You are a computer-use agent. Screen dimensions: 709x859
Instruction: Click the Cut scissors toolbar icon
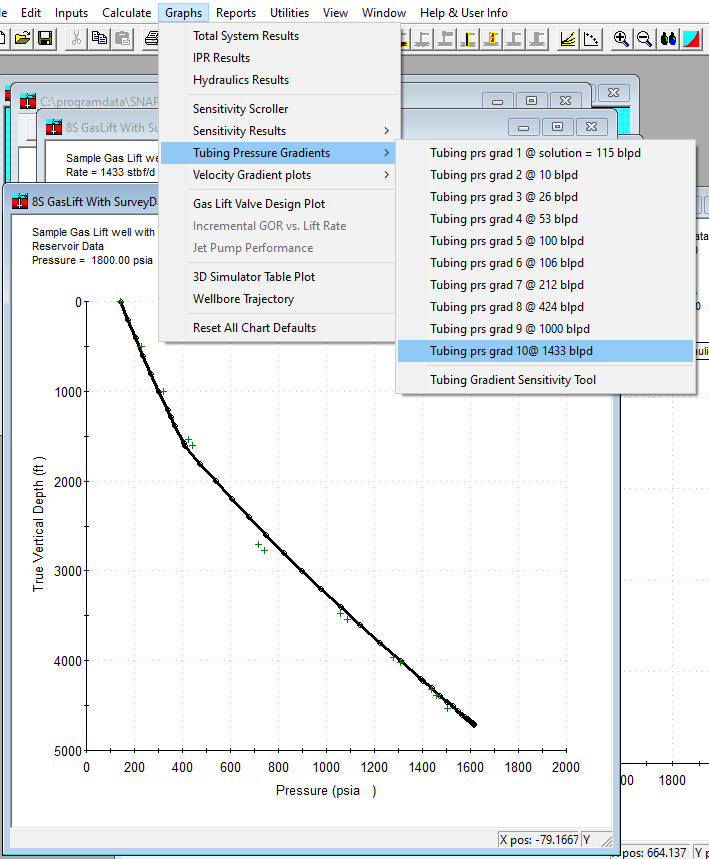pyautogui.click(x=76, y=39)
